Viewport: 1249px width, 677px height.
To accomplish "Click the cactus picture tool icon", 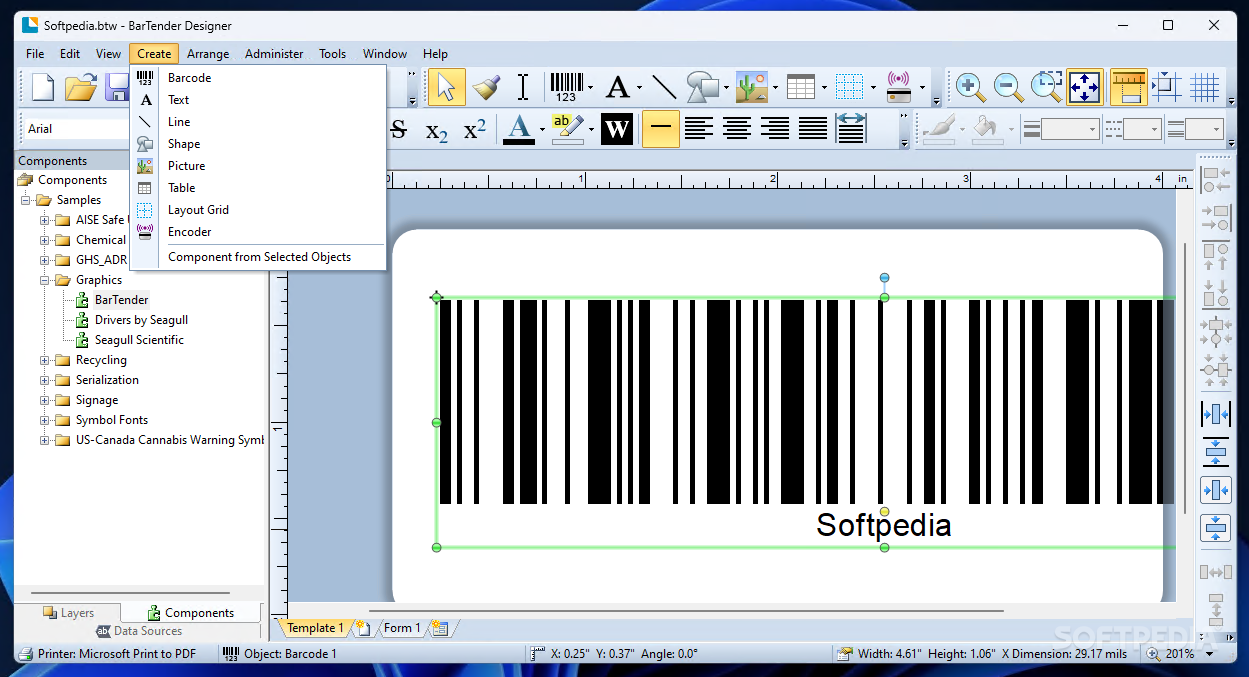I will coord(752,87).
